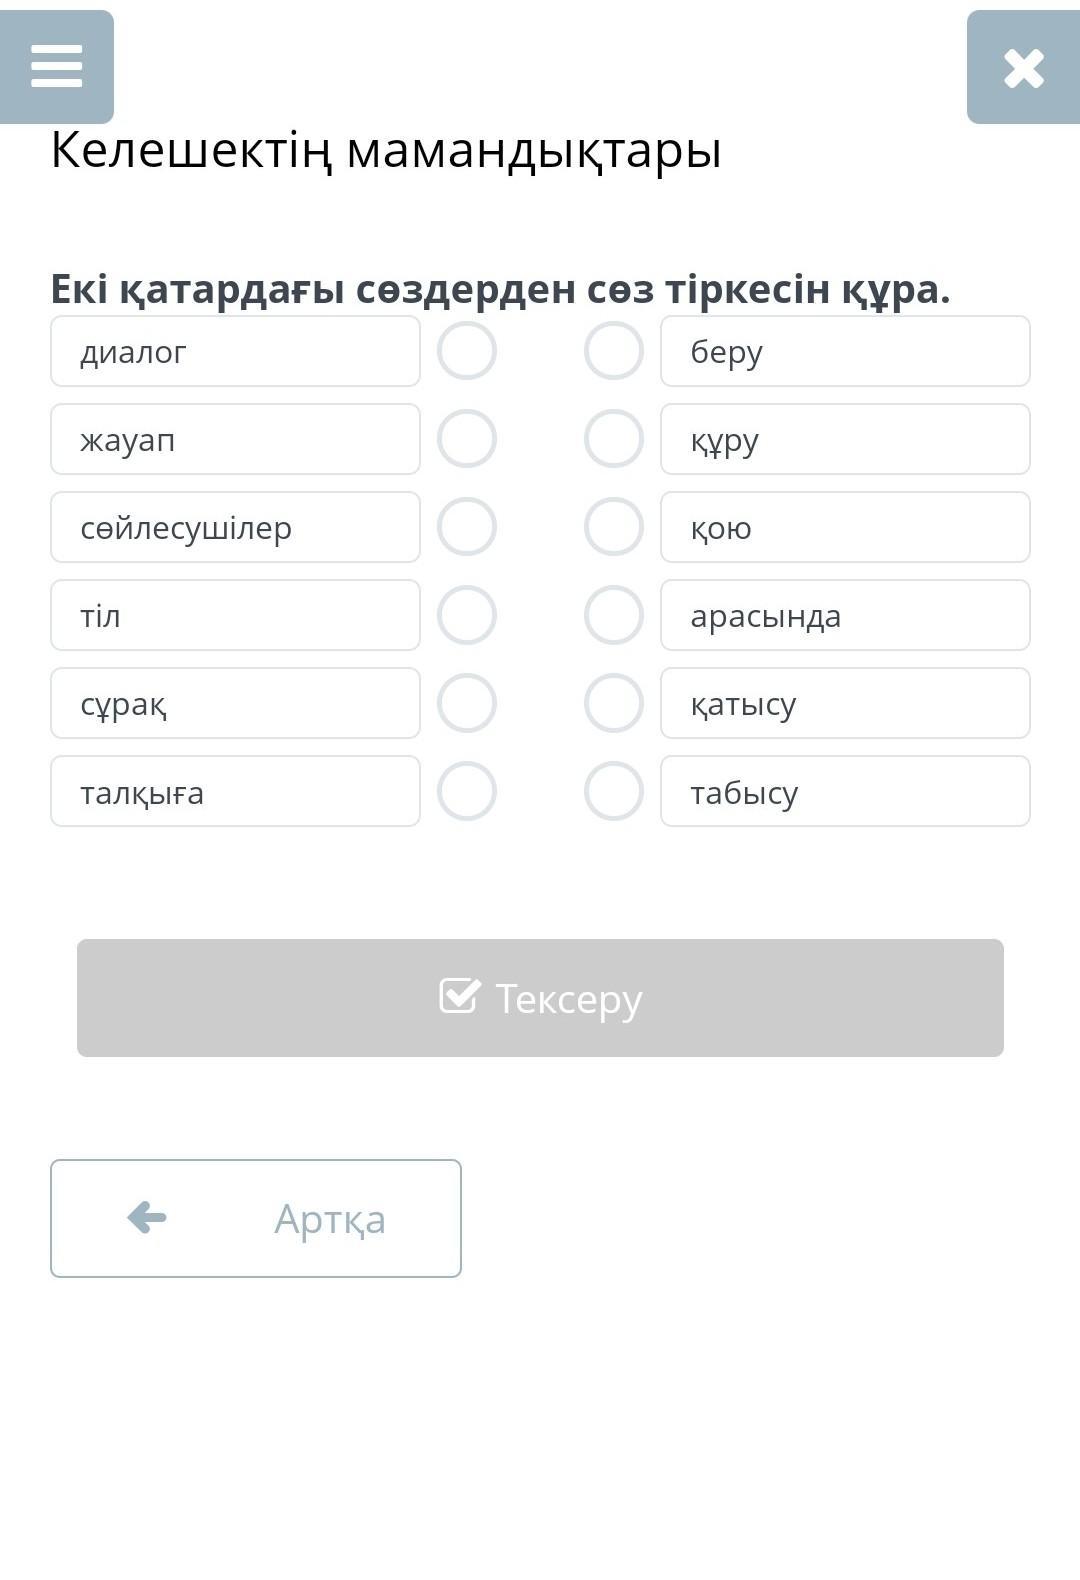Go back with the 'Артқа' button
The image size is (1080, 1580).
point(256,1218)
